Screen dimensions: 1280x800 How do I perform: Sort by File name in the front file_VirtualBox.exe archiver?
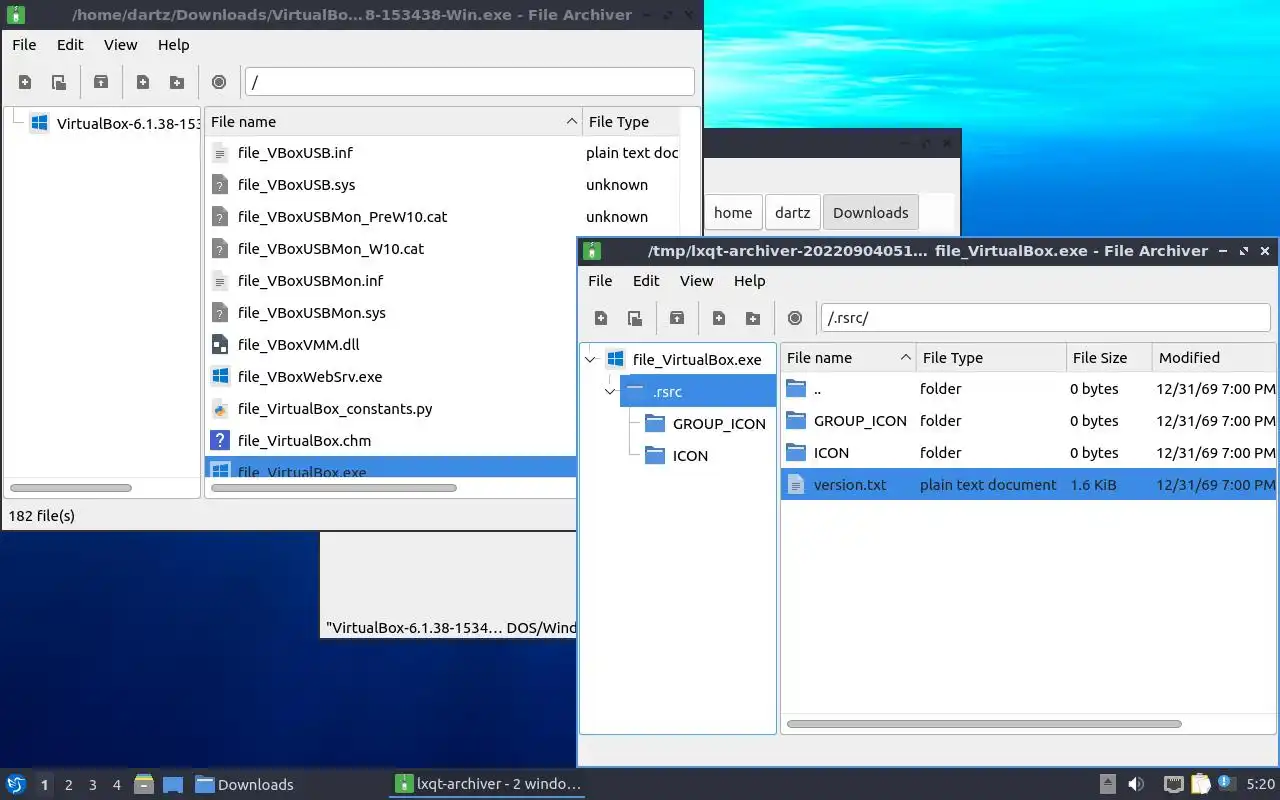849,357
